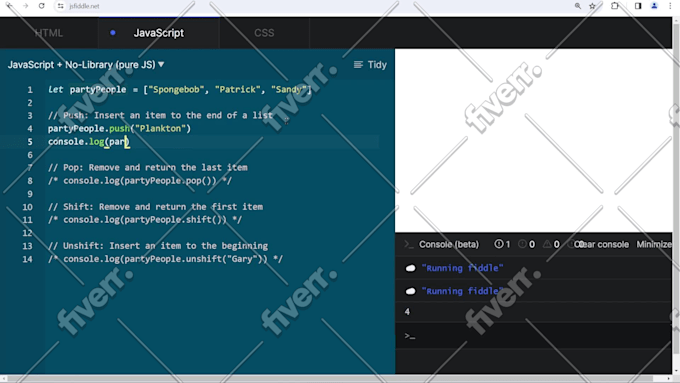680x383 pixels.
Task: Click the Tidy button to format code
Action: pyautogui.click(x=370, y=65)
